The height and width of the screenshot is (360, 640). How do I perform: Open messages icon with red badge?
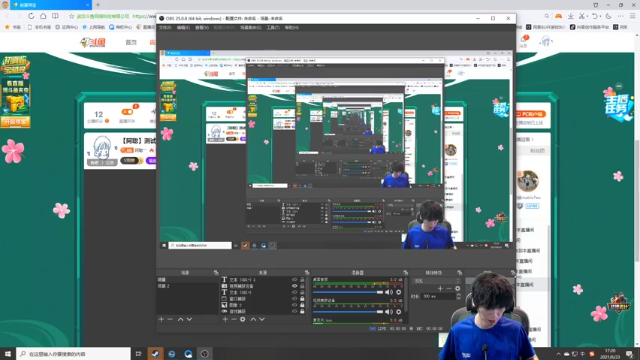[x=524, y=40]
